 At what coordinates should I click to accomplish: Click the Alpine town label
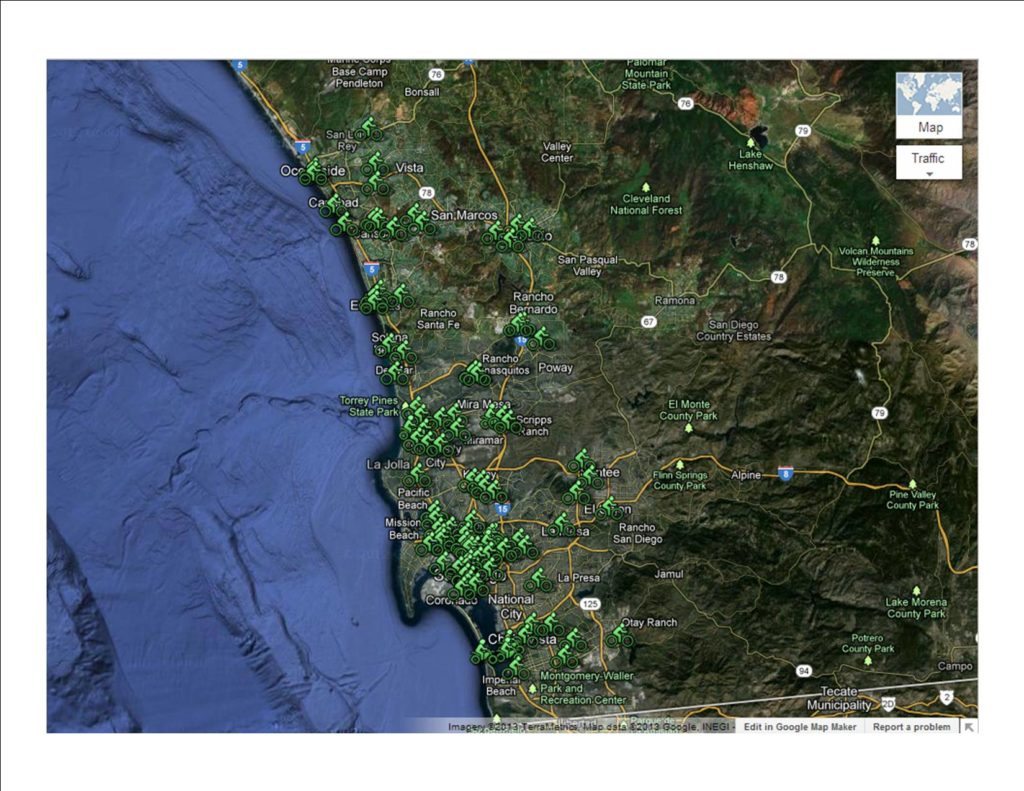[x=746, y=475]
